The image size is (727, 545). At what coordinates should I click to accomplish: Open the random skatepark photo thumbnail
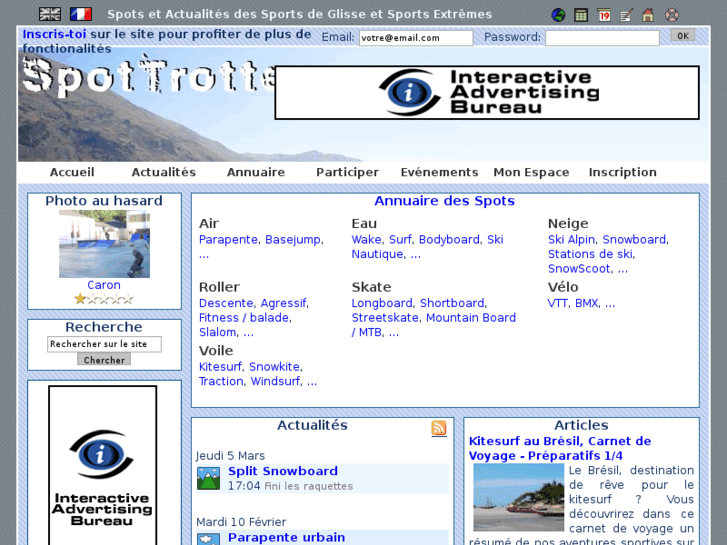(104, 244)
